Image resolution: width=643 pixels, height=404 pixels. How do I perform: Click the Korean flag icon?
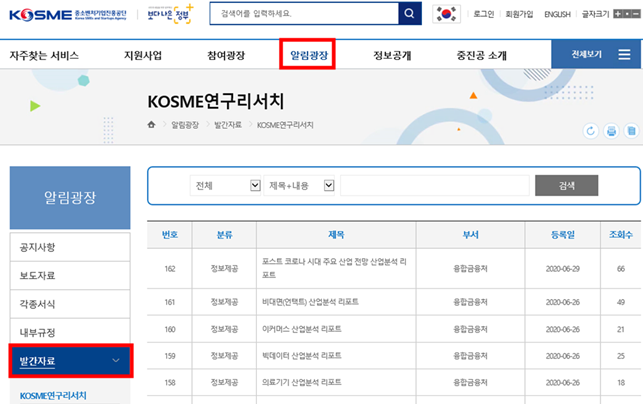coord(446,15)
